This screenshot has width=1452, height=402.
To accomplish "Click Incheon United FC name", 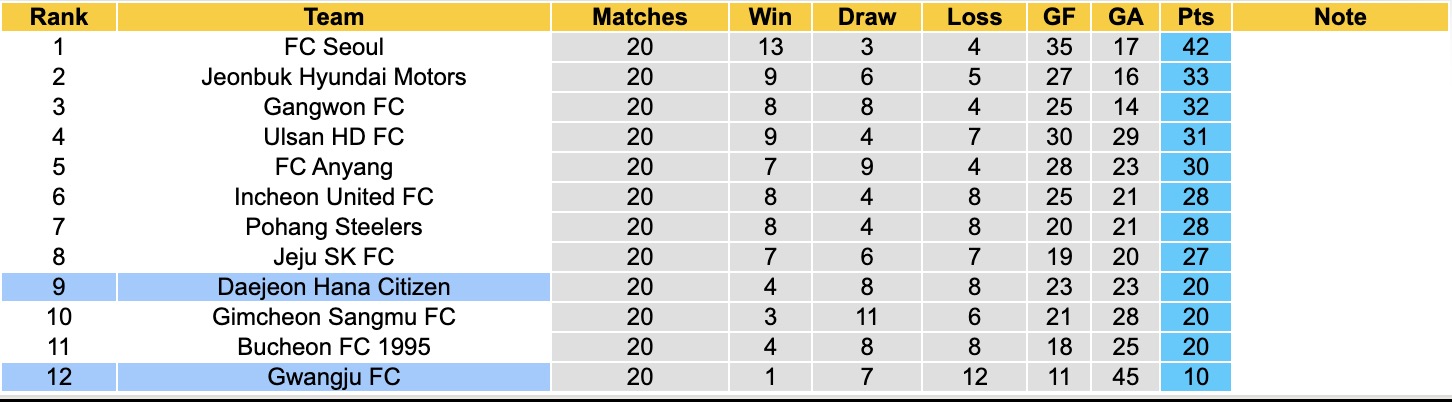I will pyautogui.click(x=334, y=197).
